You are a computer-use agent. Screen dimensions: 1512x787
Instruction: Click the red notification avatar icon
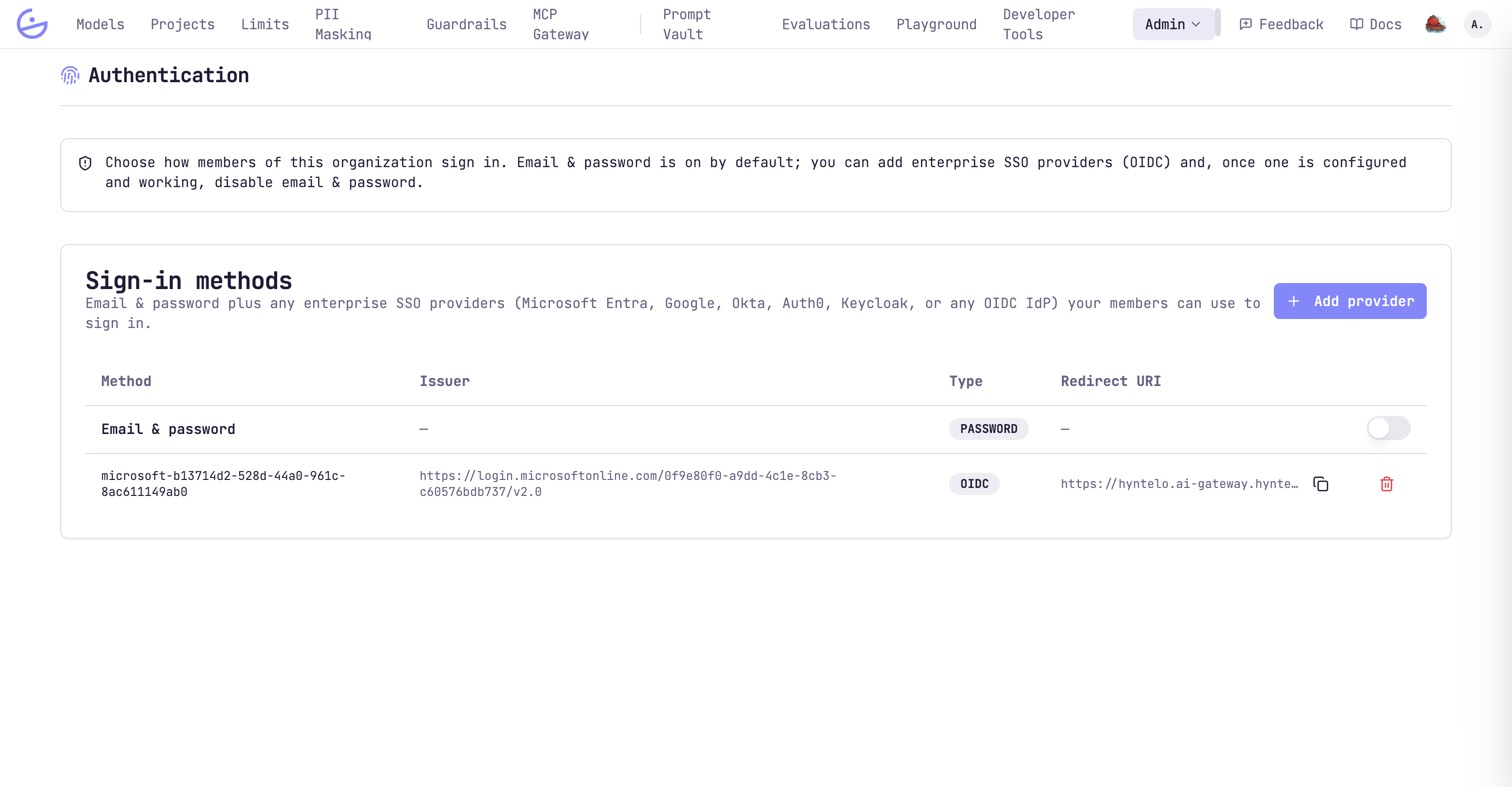(x=1435, y=24)
